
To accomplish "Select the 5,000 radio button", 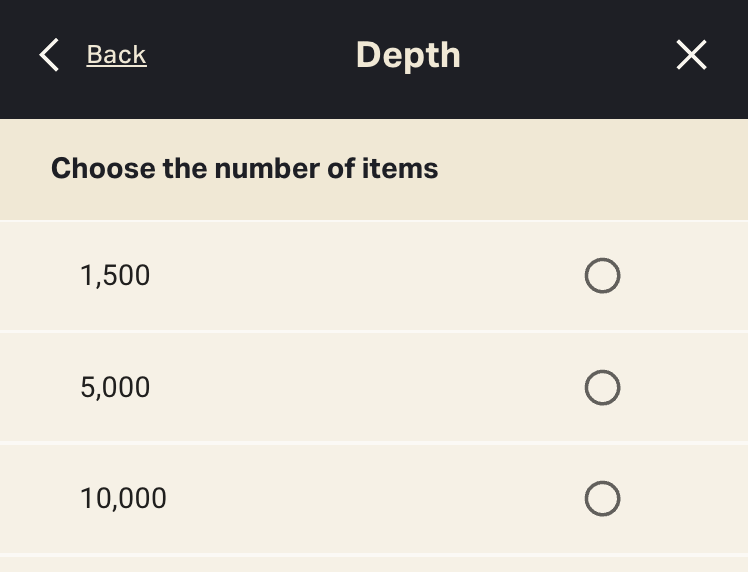I will pos(602,387).
